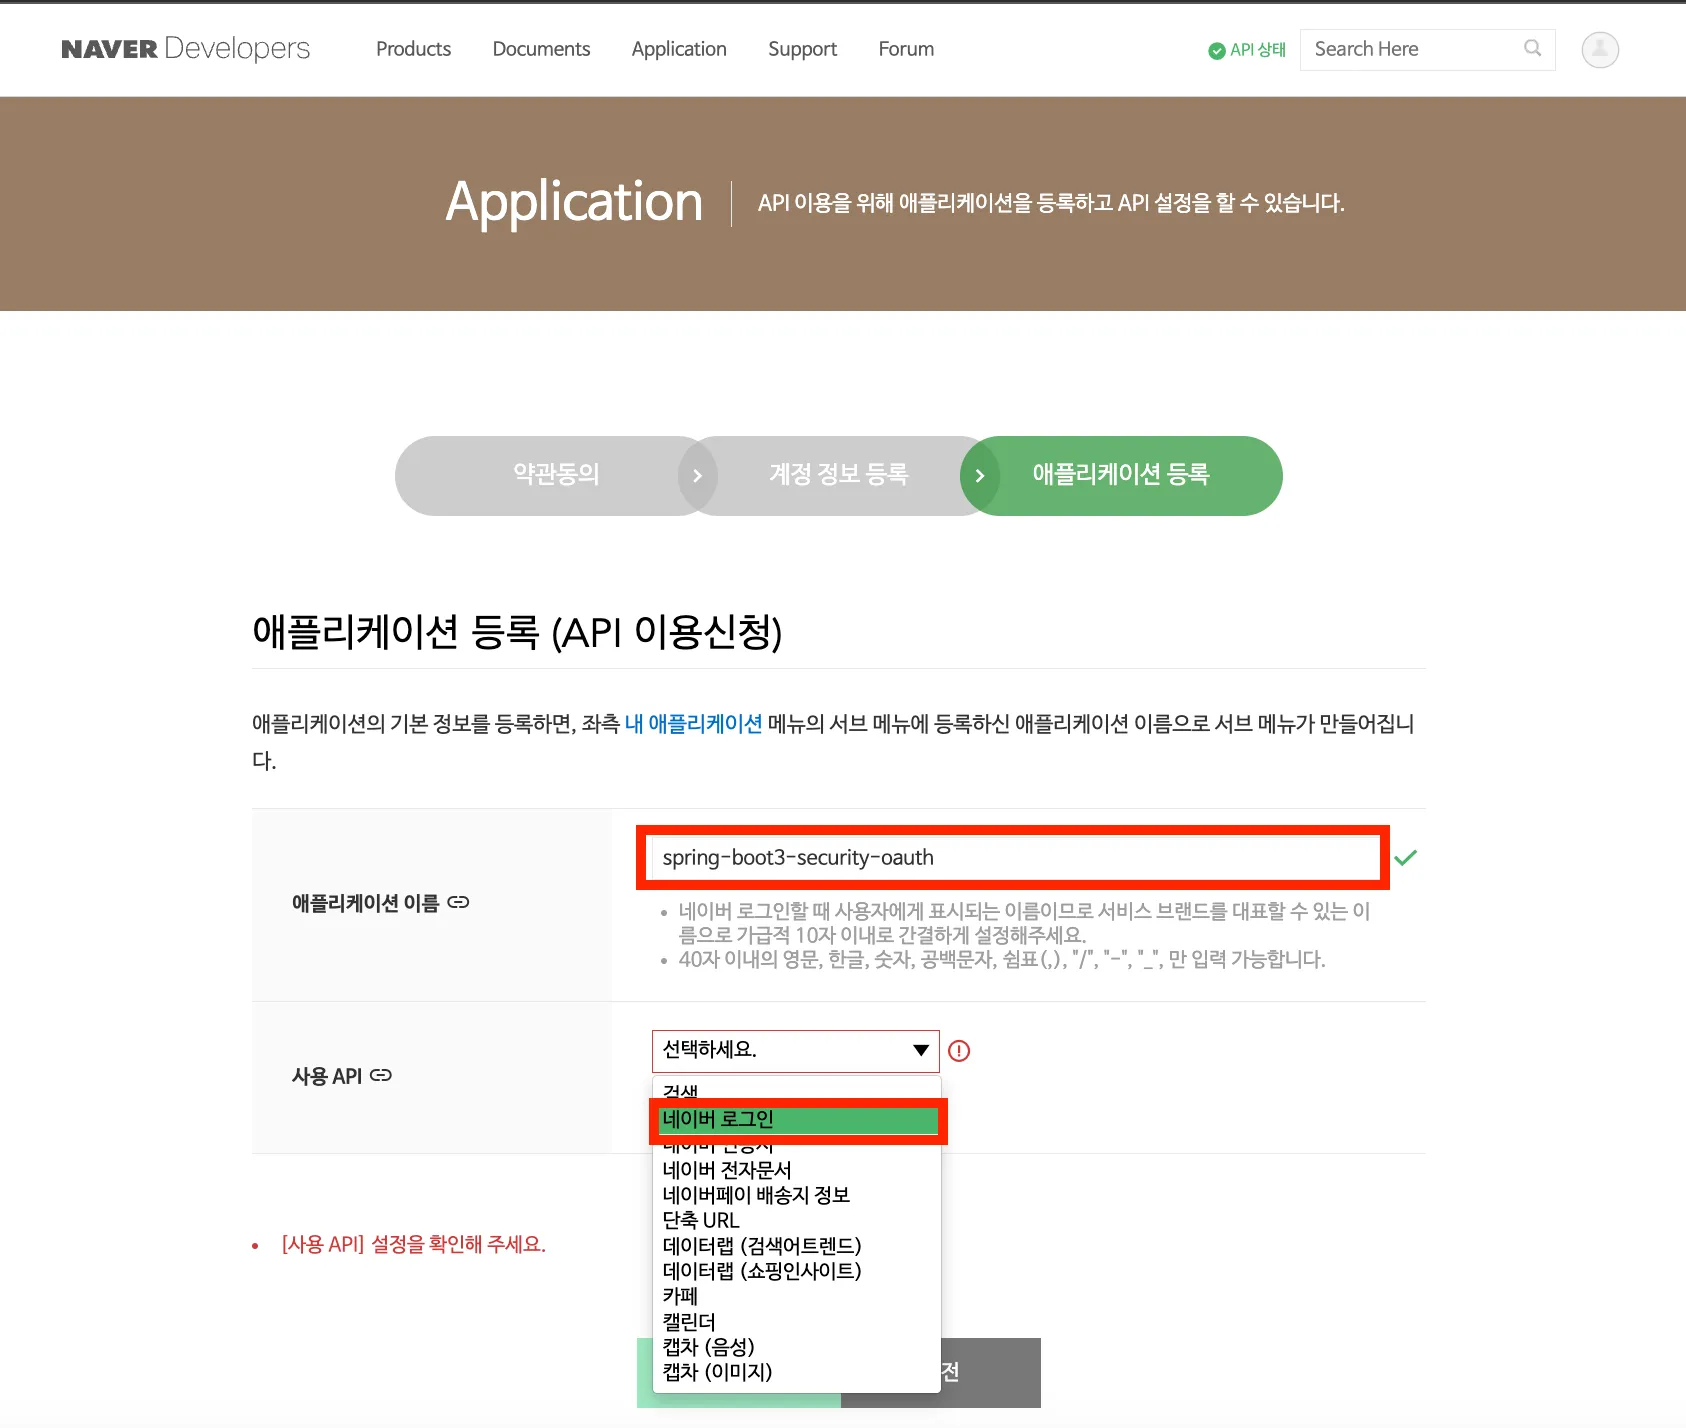Image resolution: width=1686 pixels, height=1428 pixels.
Task: Click the application name input field
Action: point(1013,858)
